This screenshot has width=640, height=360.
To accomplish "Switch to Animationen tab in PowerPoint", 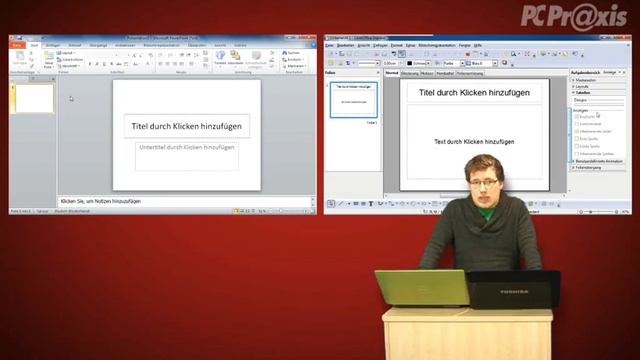I will pyautogui.click(x=125, y=45).
